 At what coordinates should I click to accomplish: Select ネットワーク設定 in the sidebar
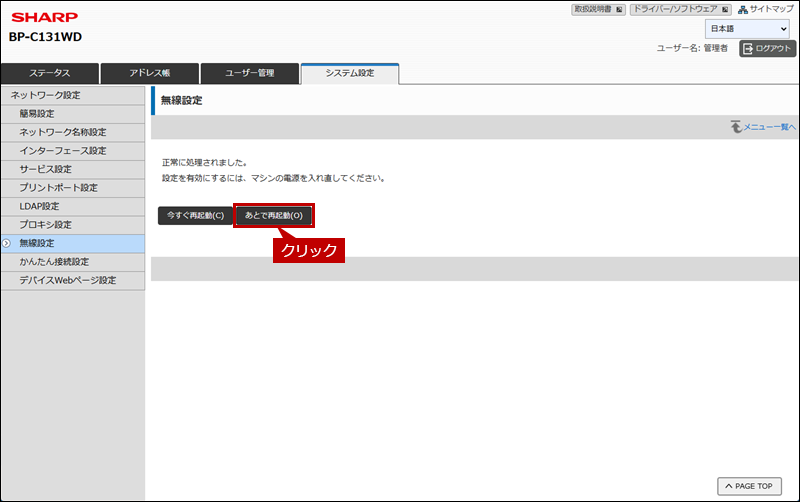click(x=73, y=95)
